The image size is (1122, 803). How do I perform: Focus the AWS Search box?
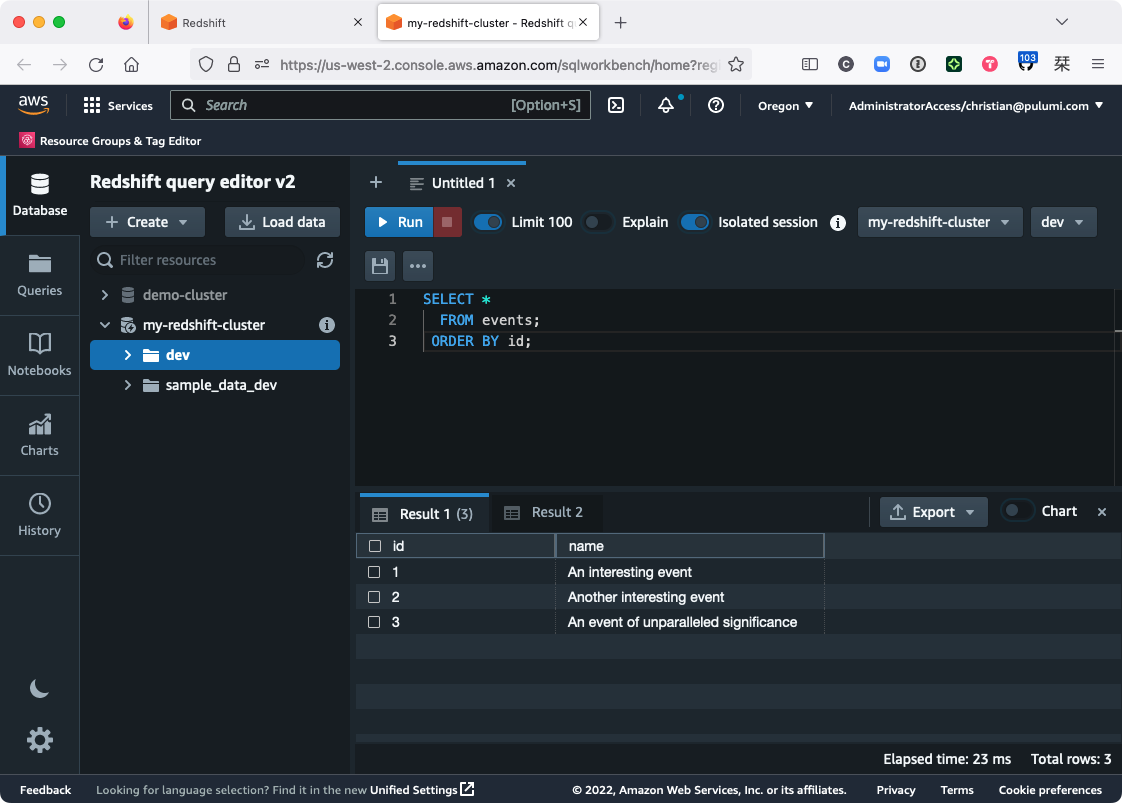(380, 105)
